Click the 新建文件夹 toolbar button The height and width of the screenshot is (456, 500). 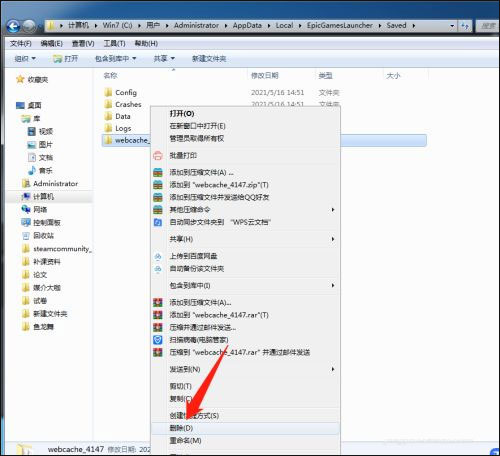coord(209,59)
